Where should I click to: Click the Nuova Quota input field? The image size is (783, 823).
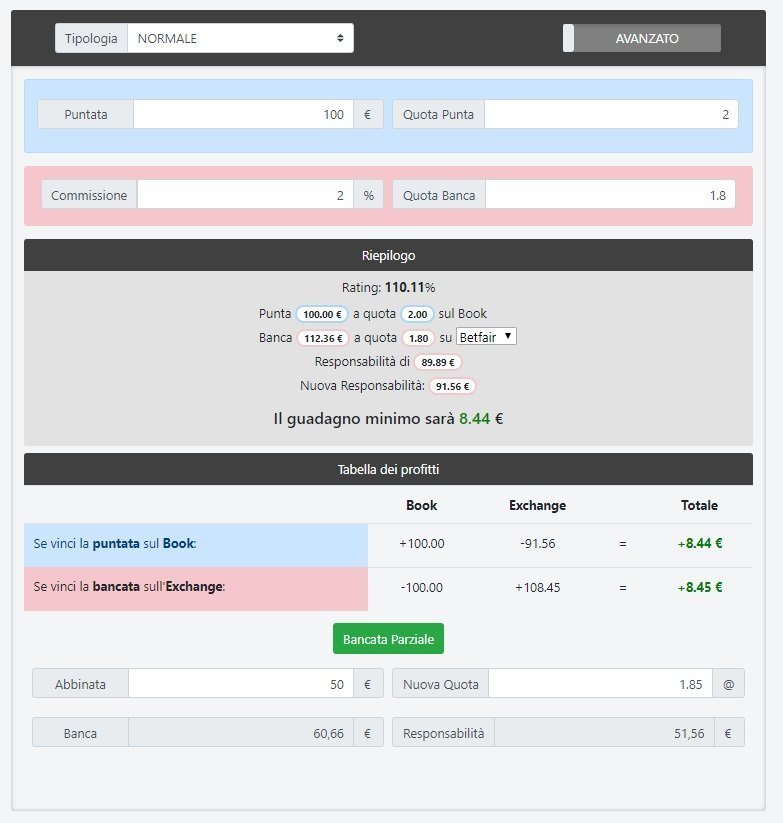[599, 684]
